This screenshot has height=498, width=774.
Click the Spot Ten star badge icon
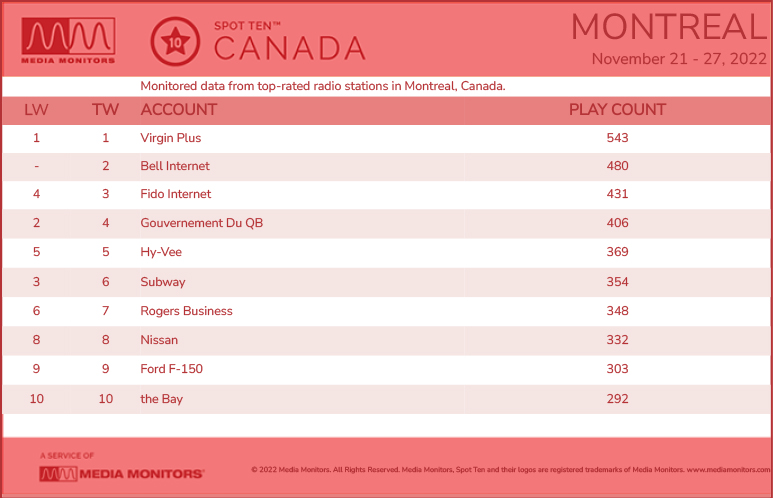pyautogui.click(x=175, y=41)
